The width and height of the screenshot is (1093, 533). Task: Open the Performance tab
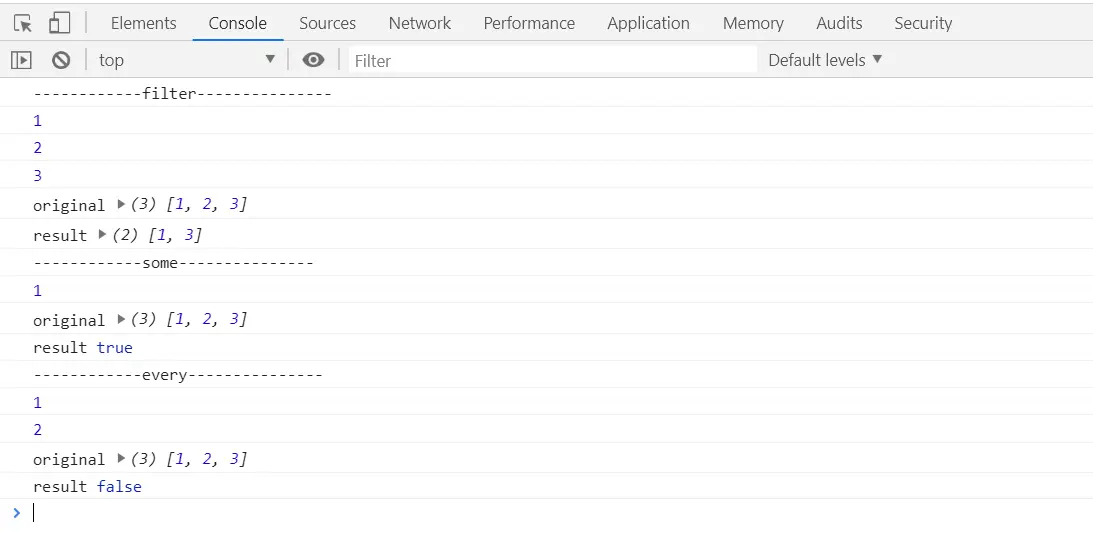tap(529, 23)
